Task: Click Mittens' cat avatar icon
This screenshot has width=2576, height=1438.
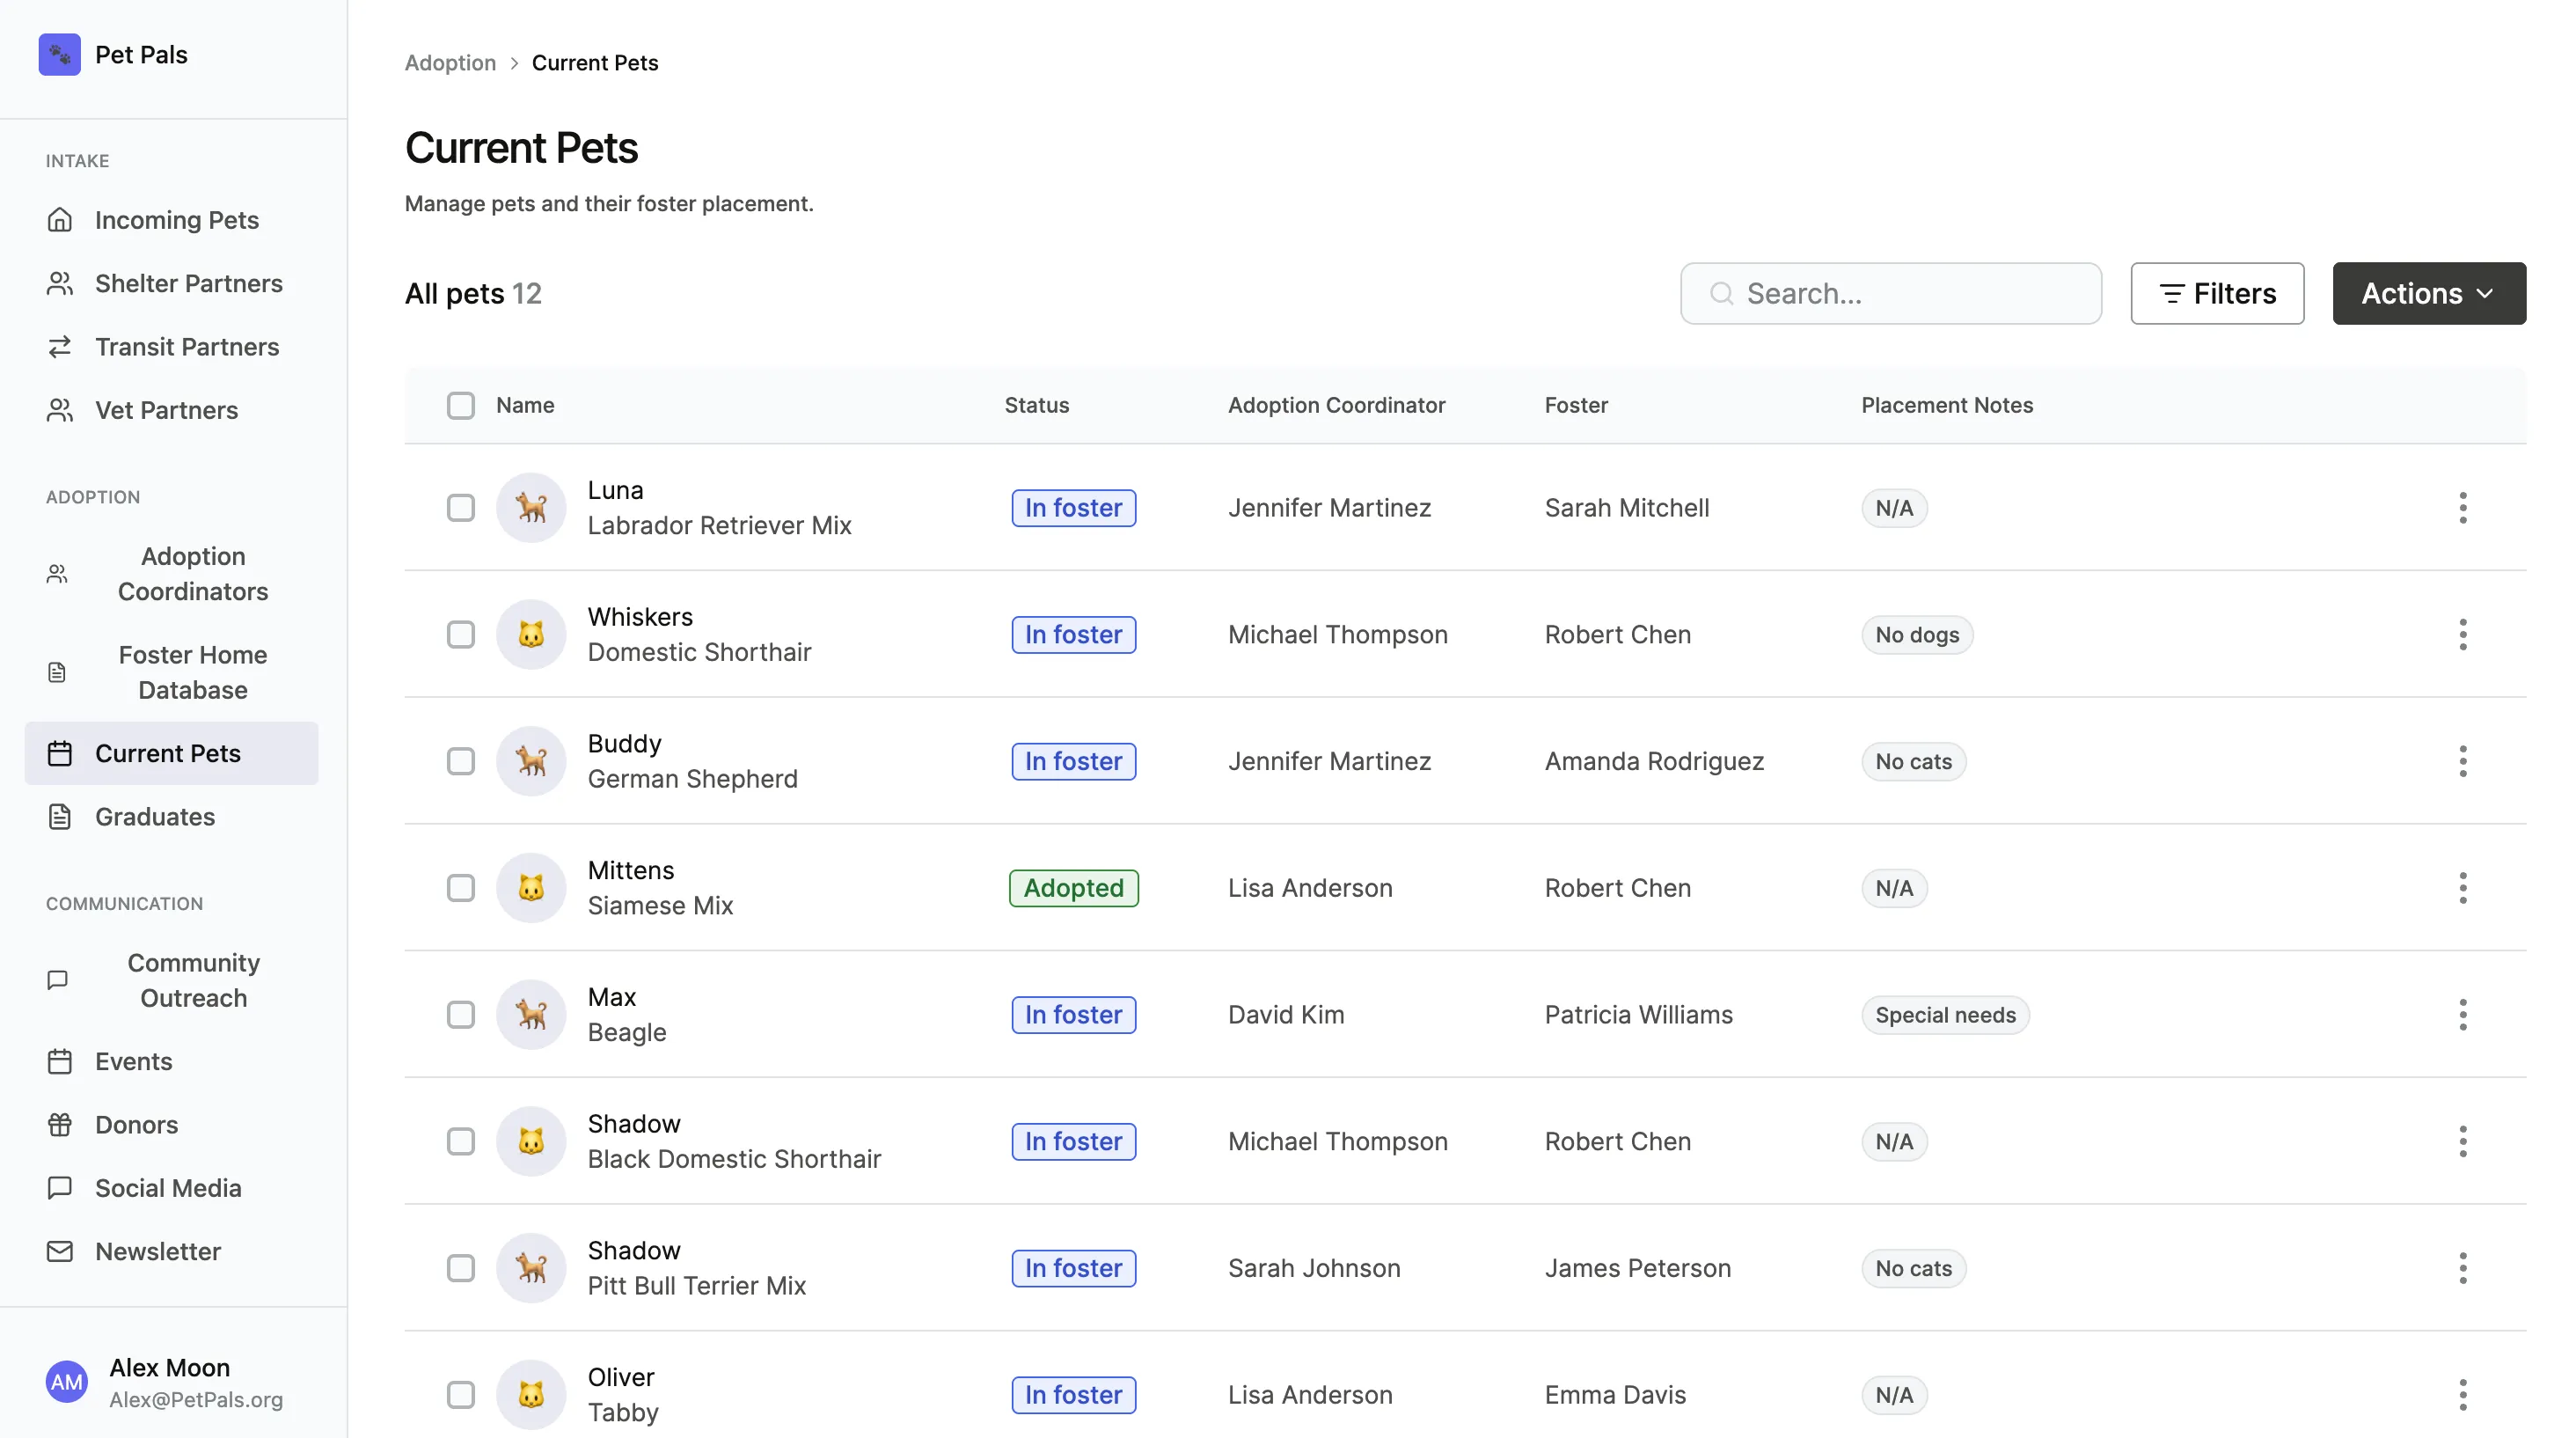Action: (x=531, y=888)
